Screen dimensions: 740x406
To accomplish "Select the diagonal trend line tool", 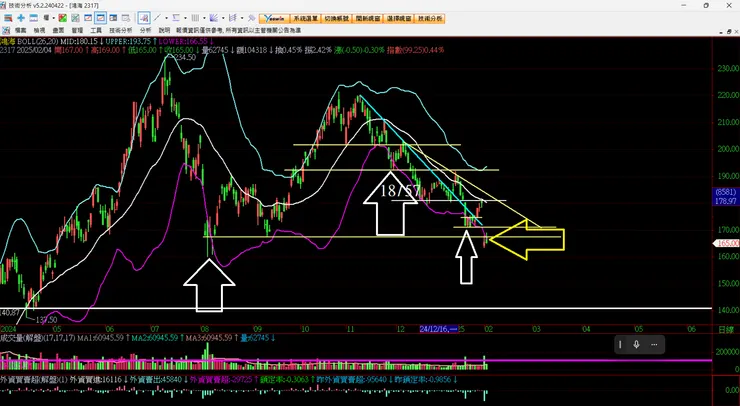I will pos(157,18).
